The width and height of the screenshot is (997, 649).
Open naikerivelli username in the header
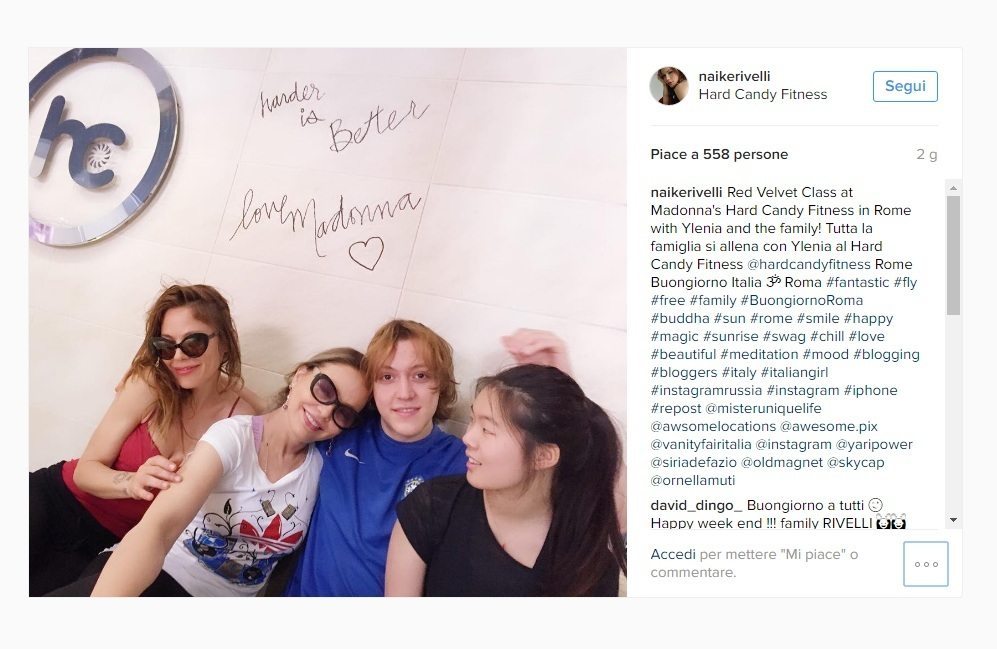(x=734, y=76)
